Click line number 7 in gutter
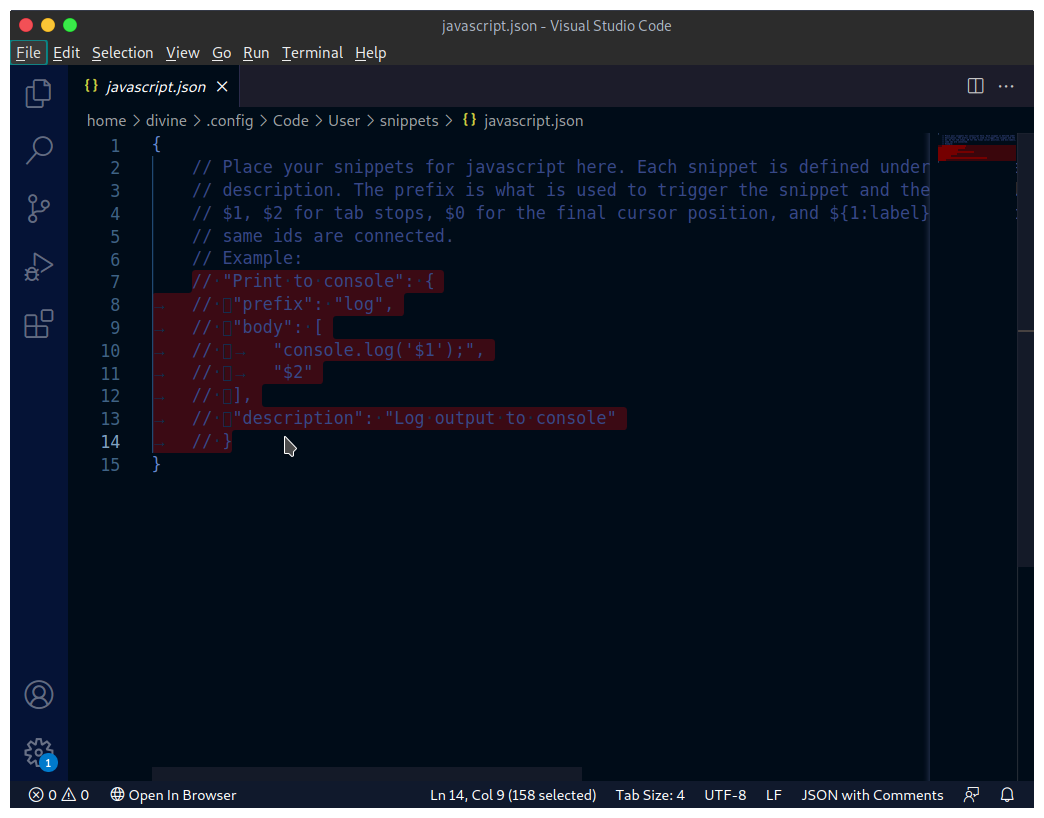The height and width of the screenshot is (818, 1044). [115, 282]
